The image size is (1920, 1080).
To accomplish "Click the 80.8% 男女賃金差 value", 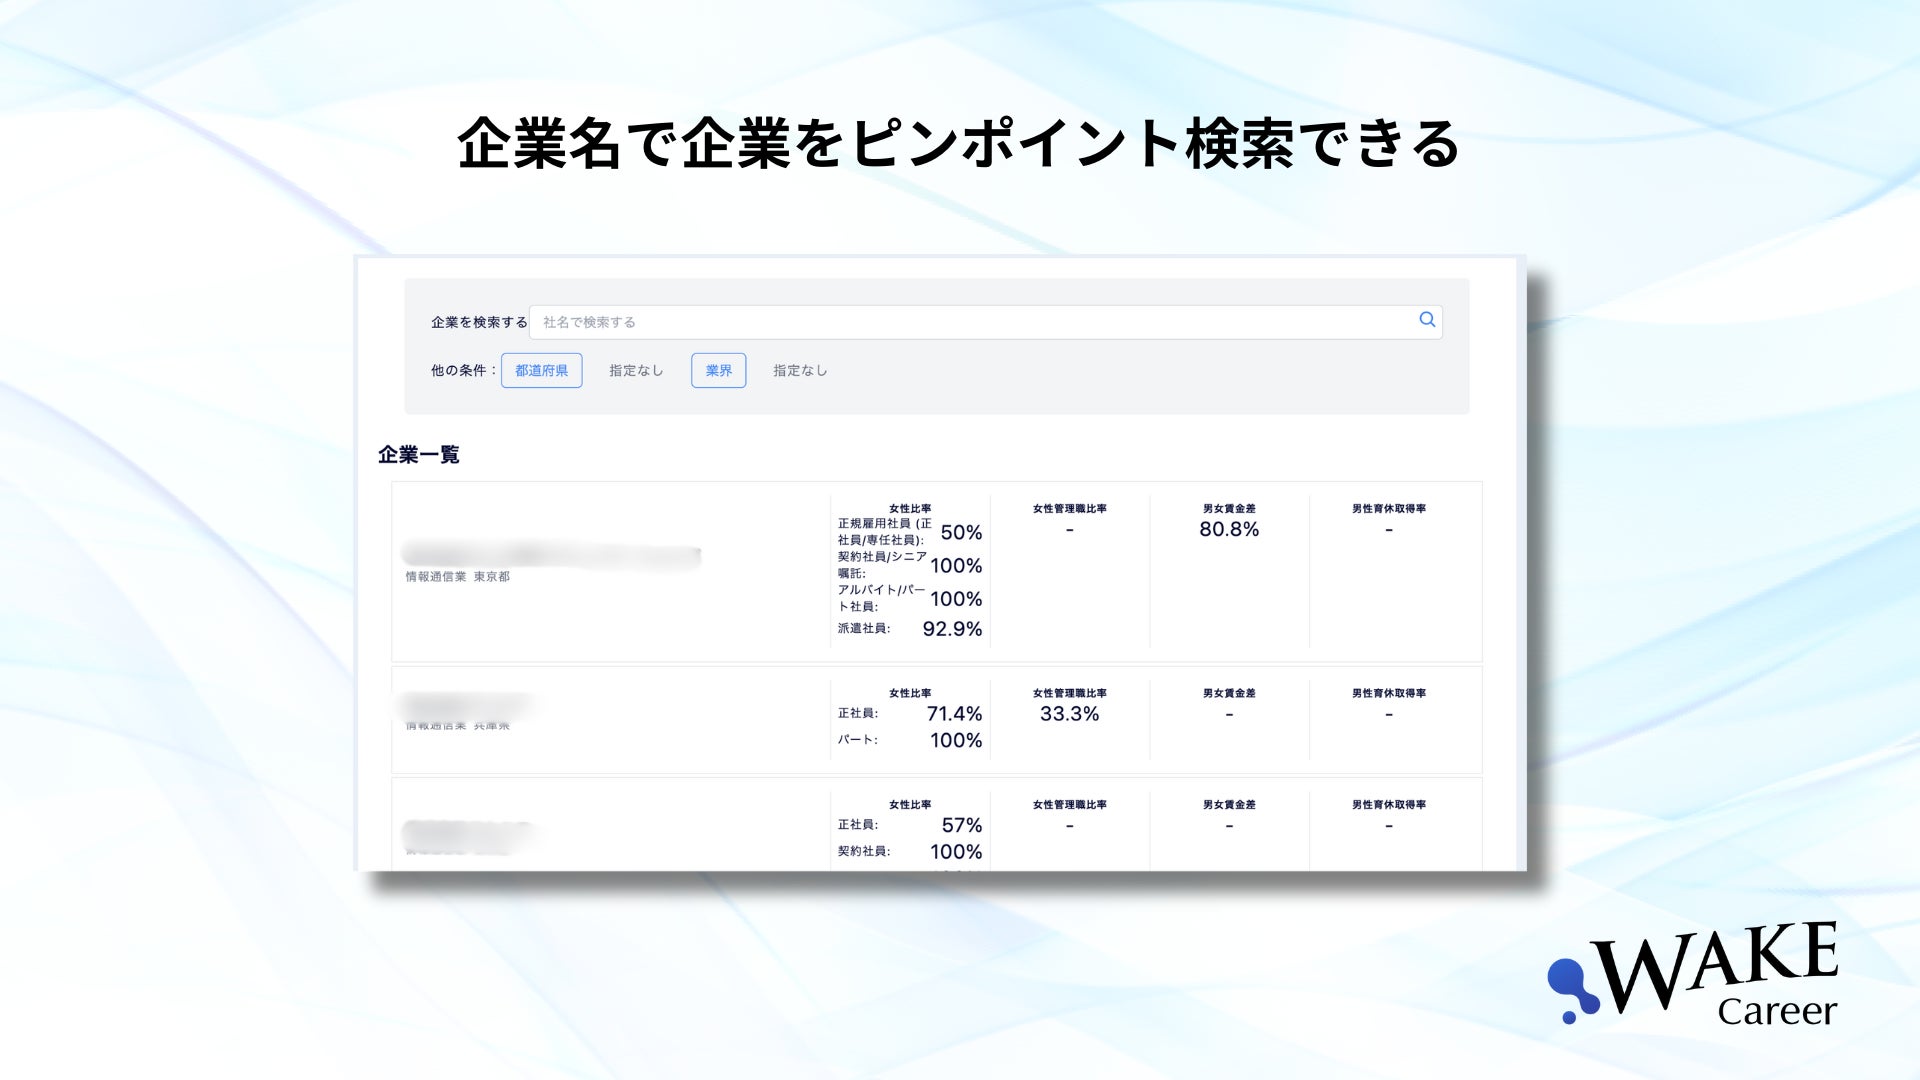I will coord(1229,529).
